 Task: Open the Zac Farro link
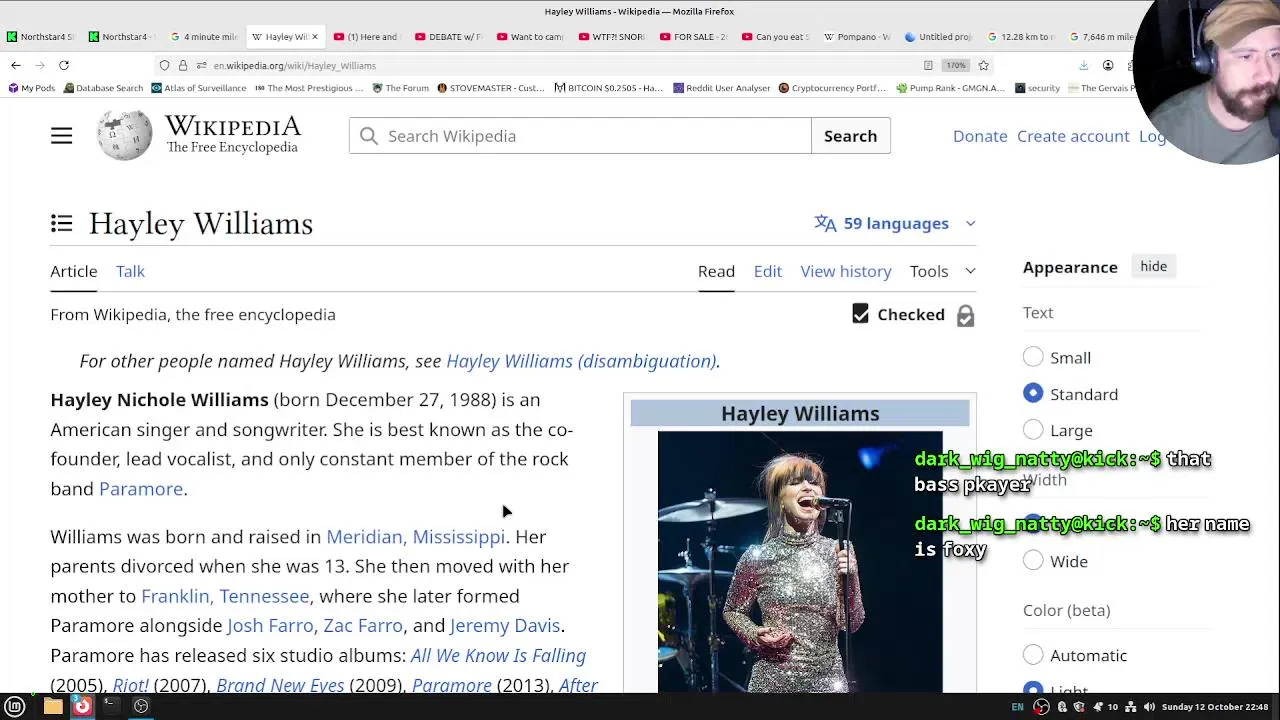[363, 625]
